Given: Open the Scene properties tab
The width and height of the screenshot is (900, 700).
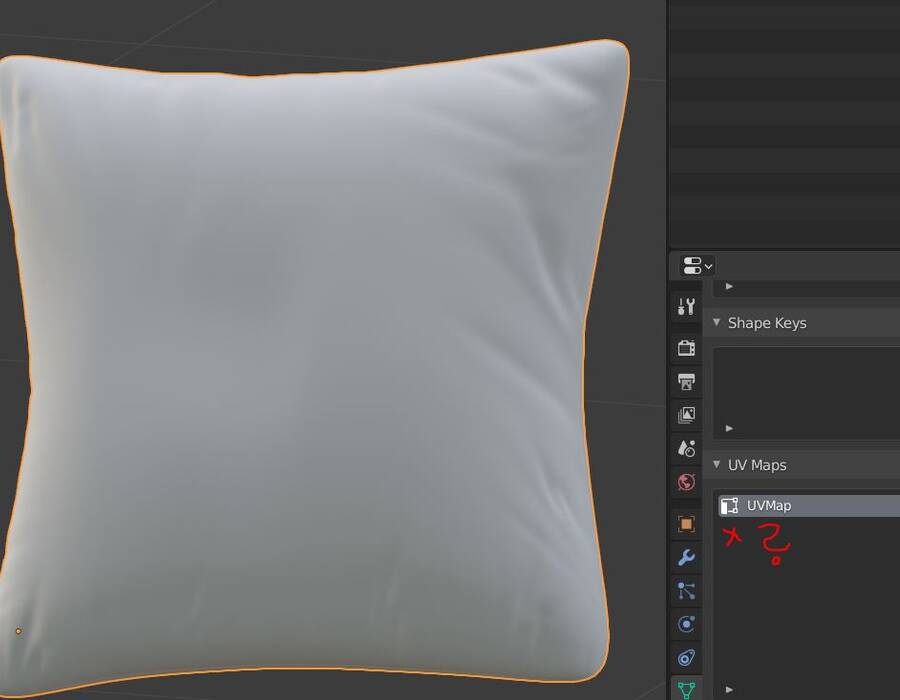Looking at the screenshot, I should coord(686,448).
